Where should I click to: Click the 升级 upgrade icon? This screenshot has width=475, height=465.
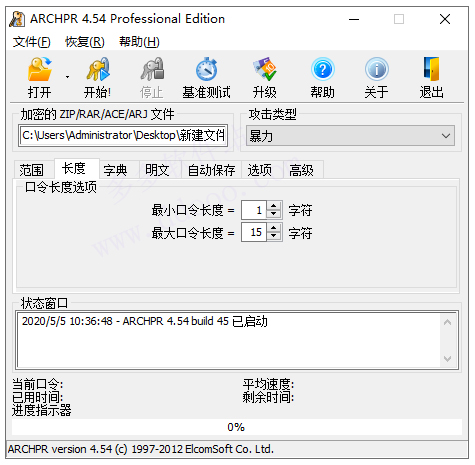tap(264, 69)
